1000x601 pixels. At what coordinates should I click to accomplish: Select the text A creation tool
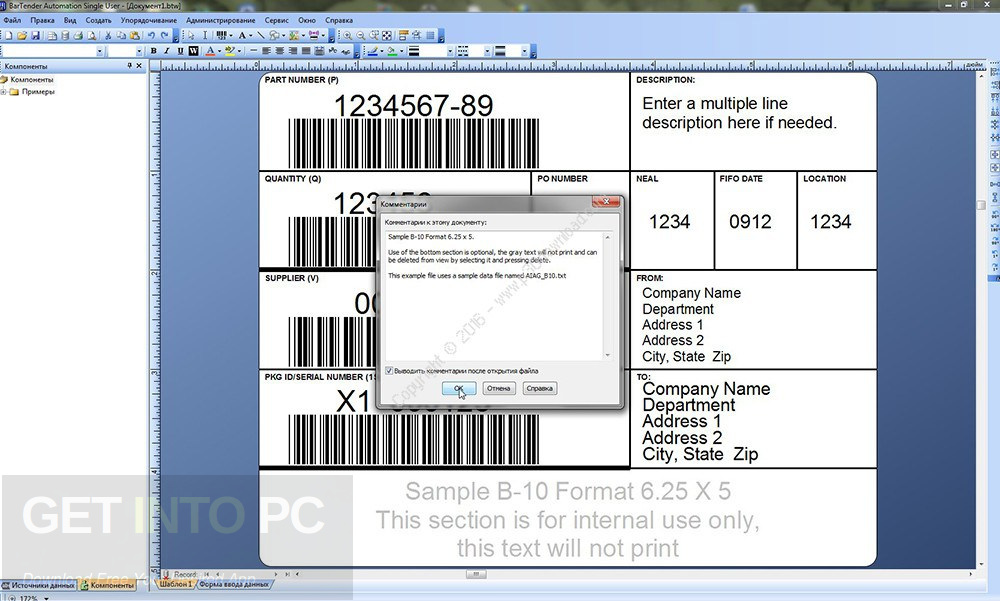coord(242,36)
